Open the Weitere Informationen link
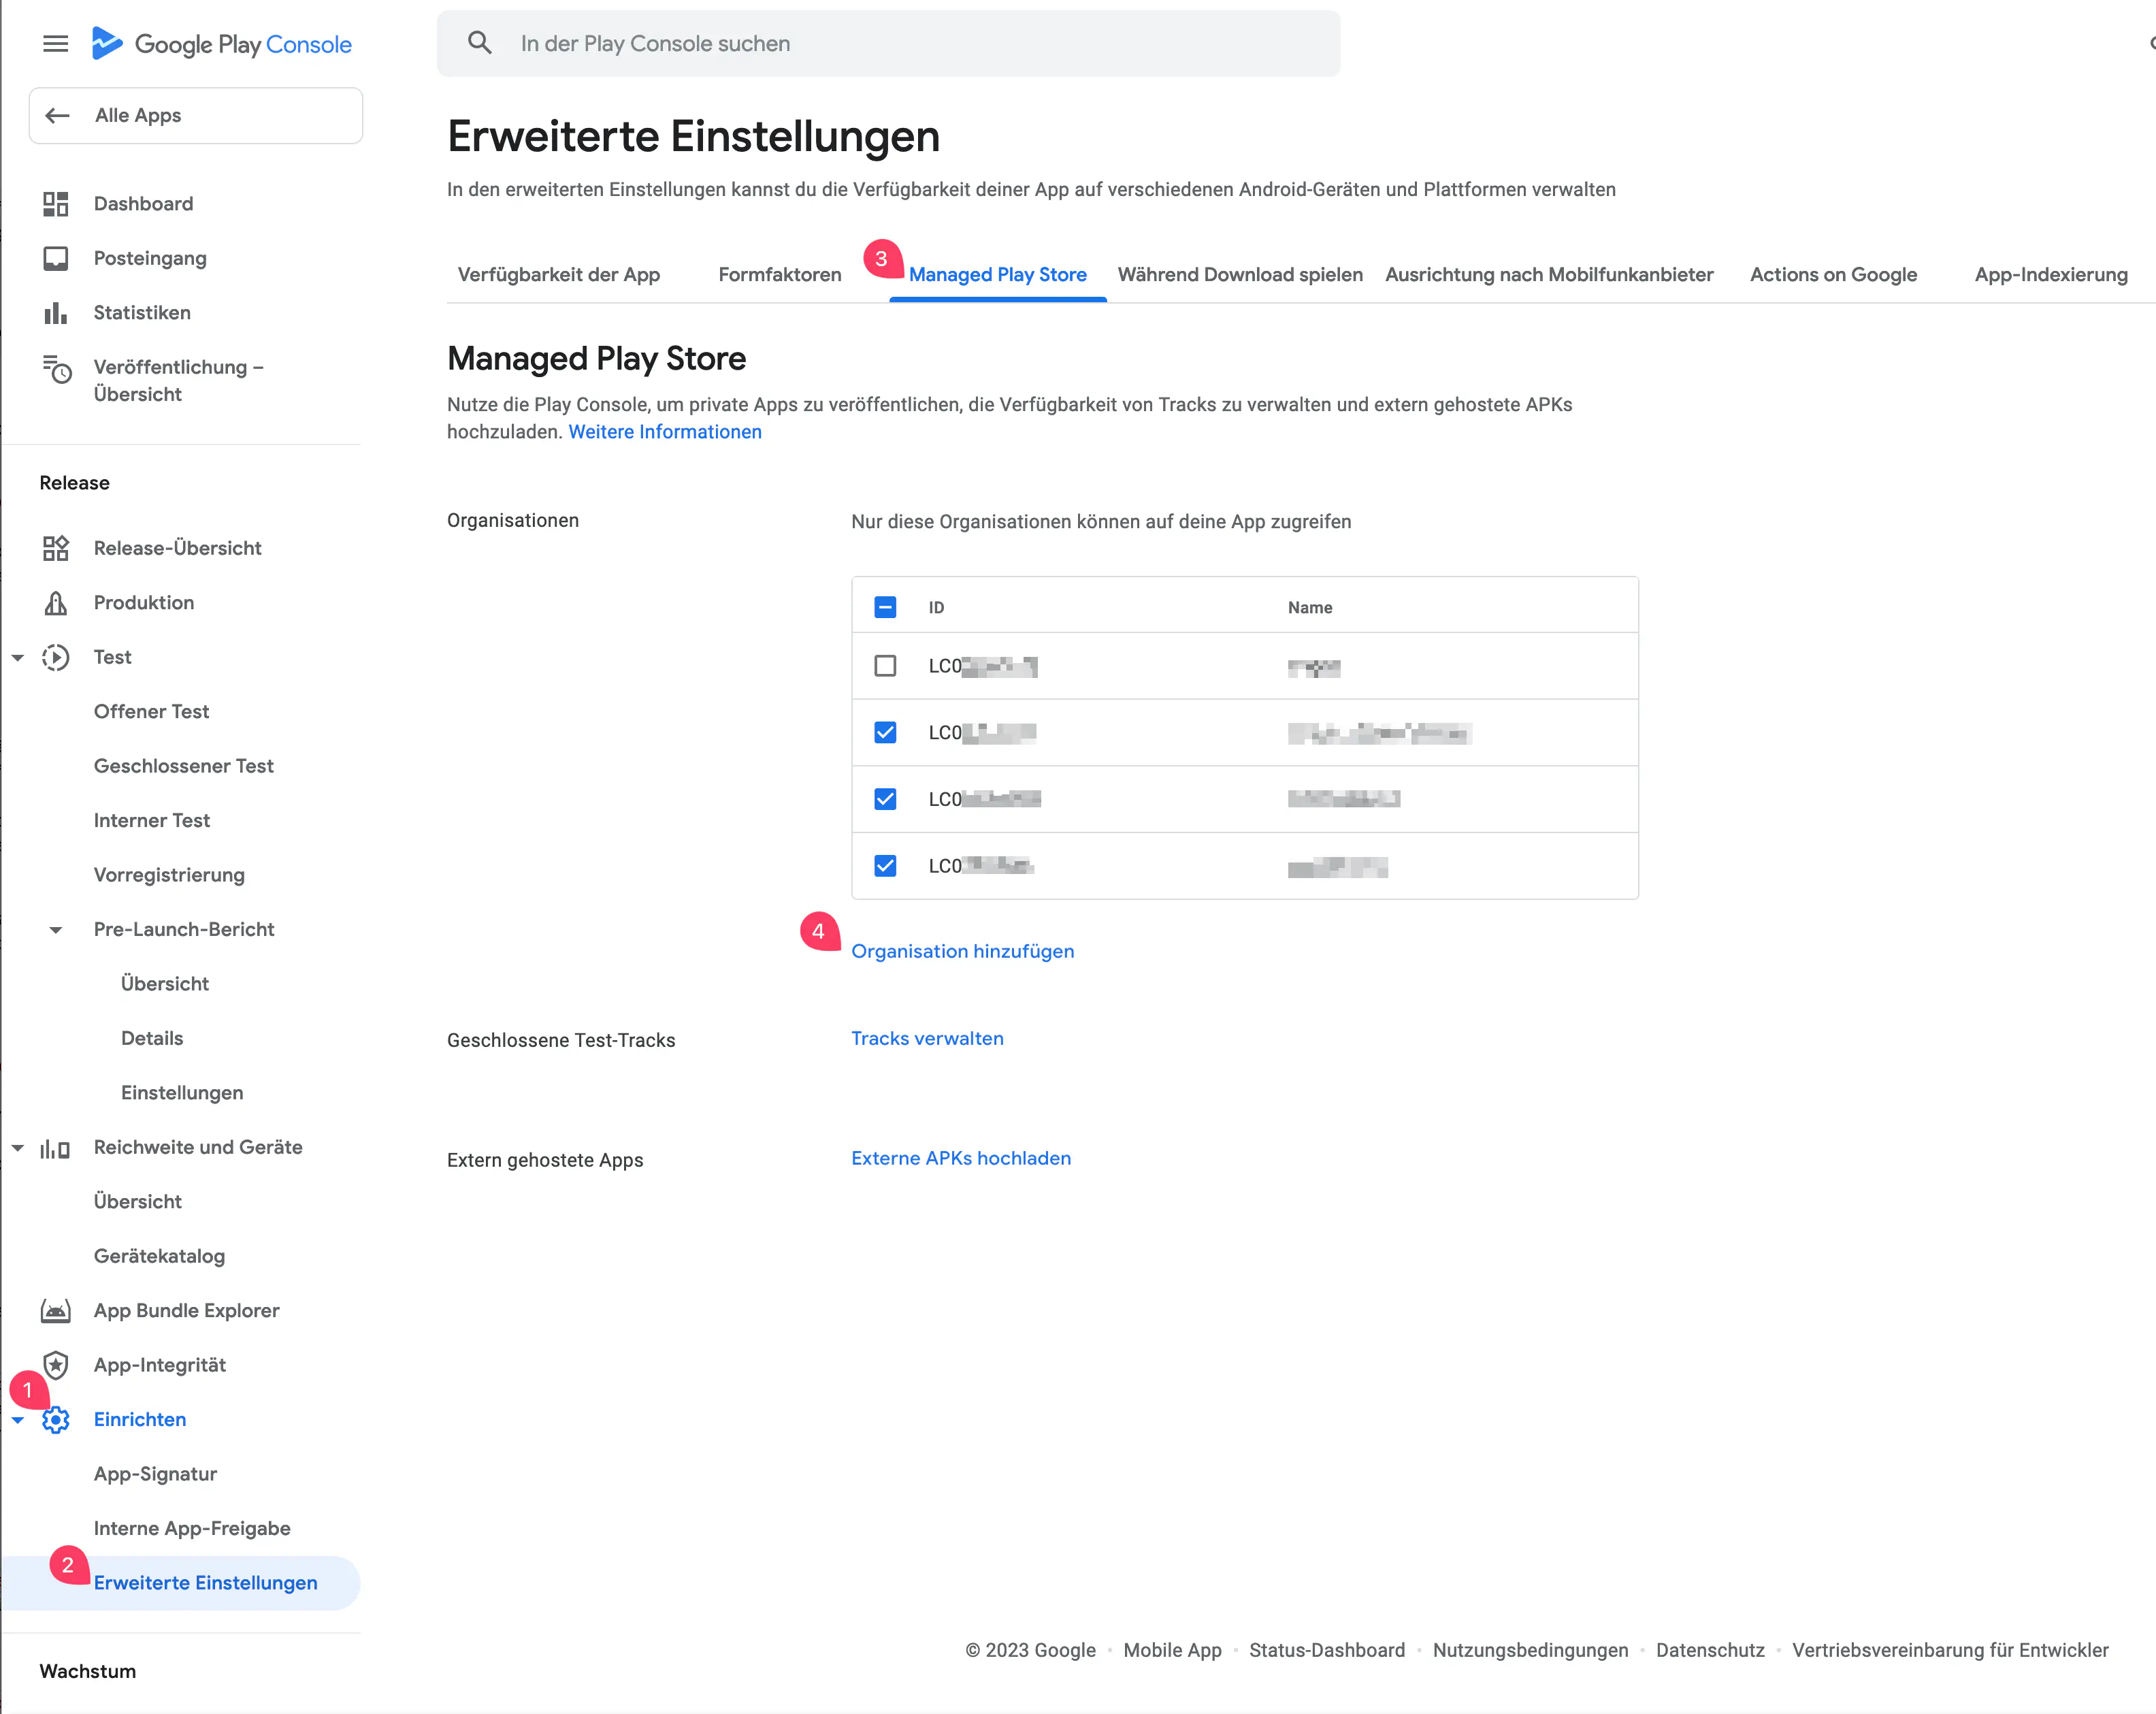2156x1714 pixels. pos(665,431)
